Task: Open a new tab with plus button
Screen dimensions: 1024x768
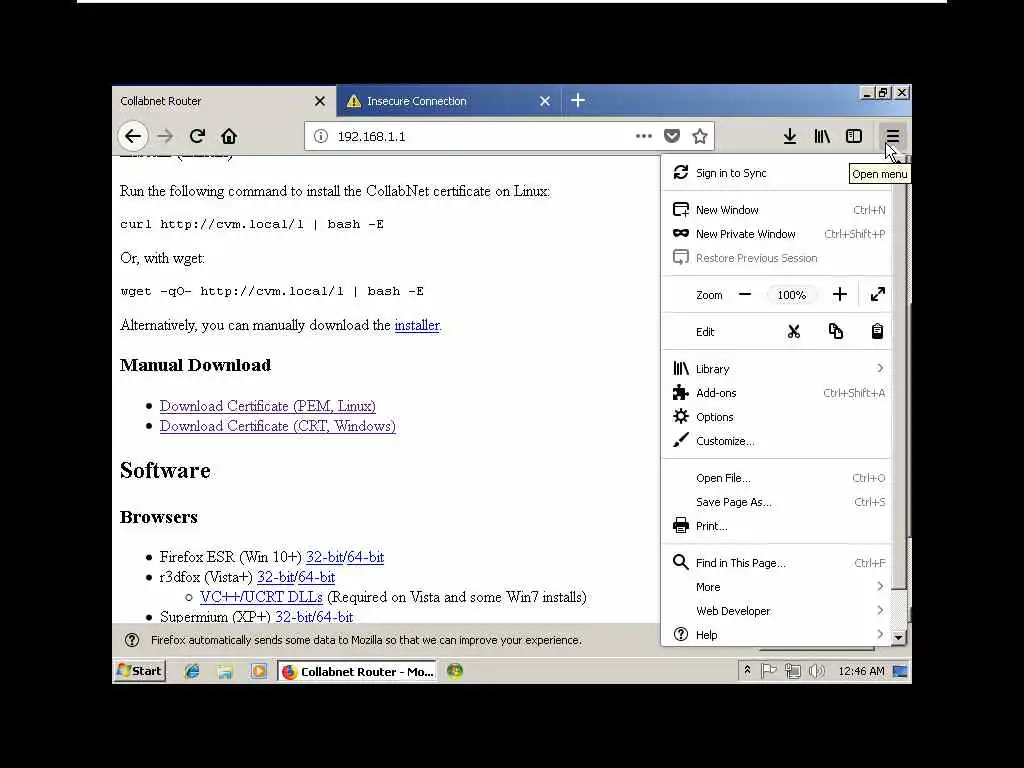Action: click(578, 101)
